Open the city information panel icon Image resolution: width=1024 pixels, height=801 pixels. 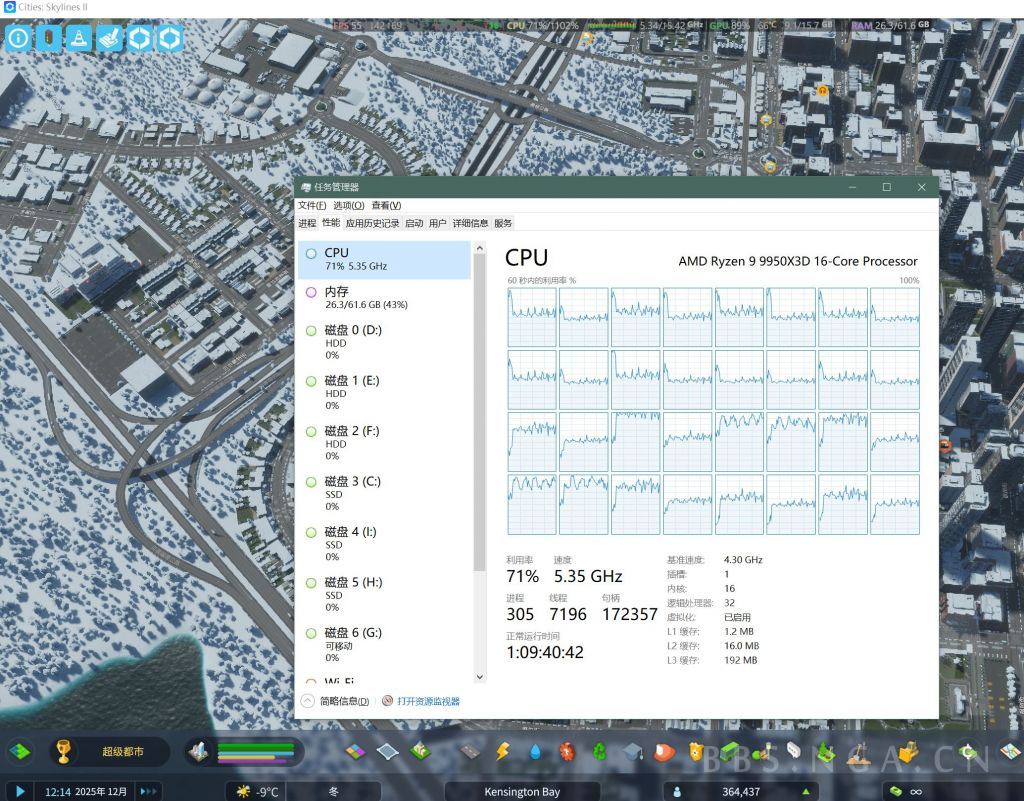(x=18, y=38)
